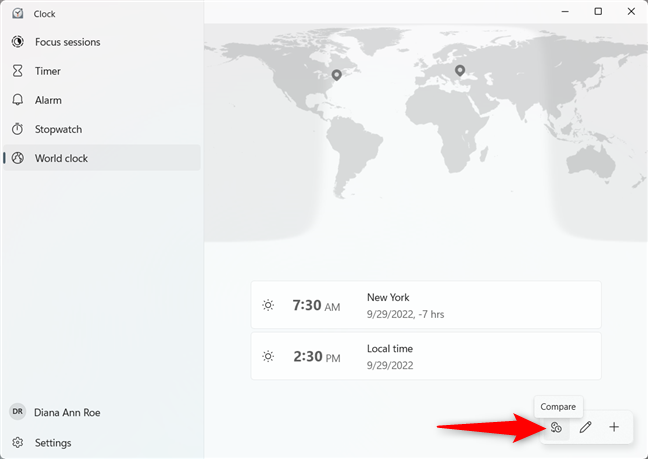
Task: Click the sun icon beside Local time
Action: 268,356
